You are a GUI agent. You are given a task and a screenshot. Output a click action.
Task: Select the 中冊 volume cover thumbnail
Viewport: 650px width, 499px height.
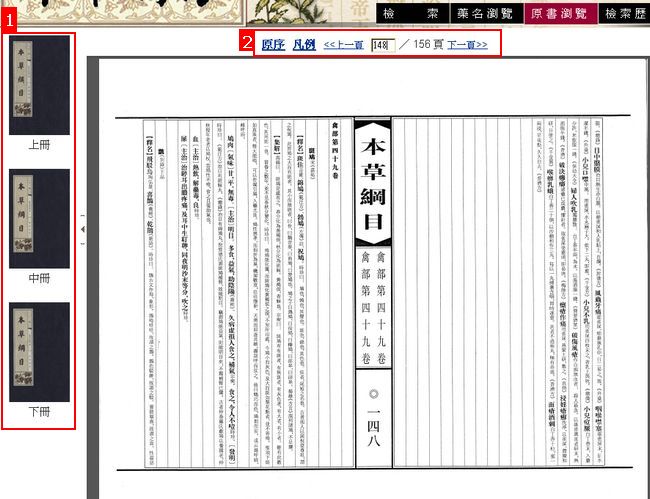[x=39, y=218]
